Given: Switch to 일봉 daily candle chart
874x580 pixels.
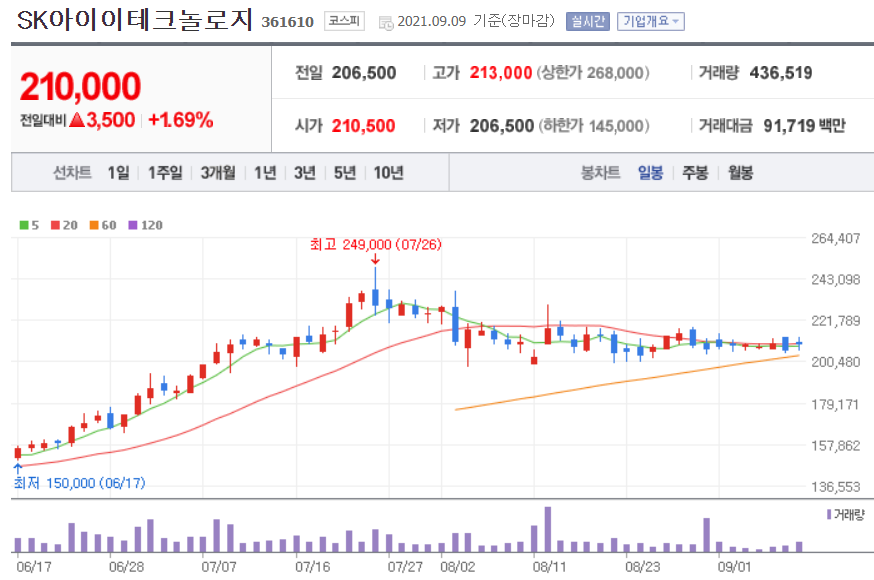Looking at the screenshot, I should coord(650,173).
